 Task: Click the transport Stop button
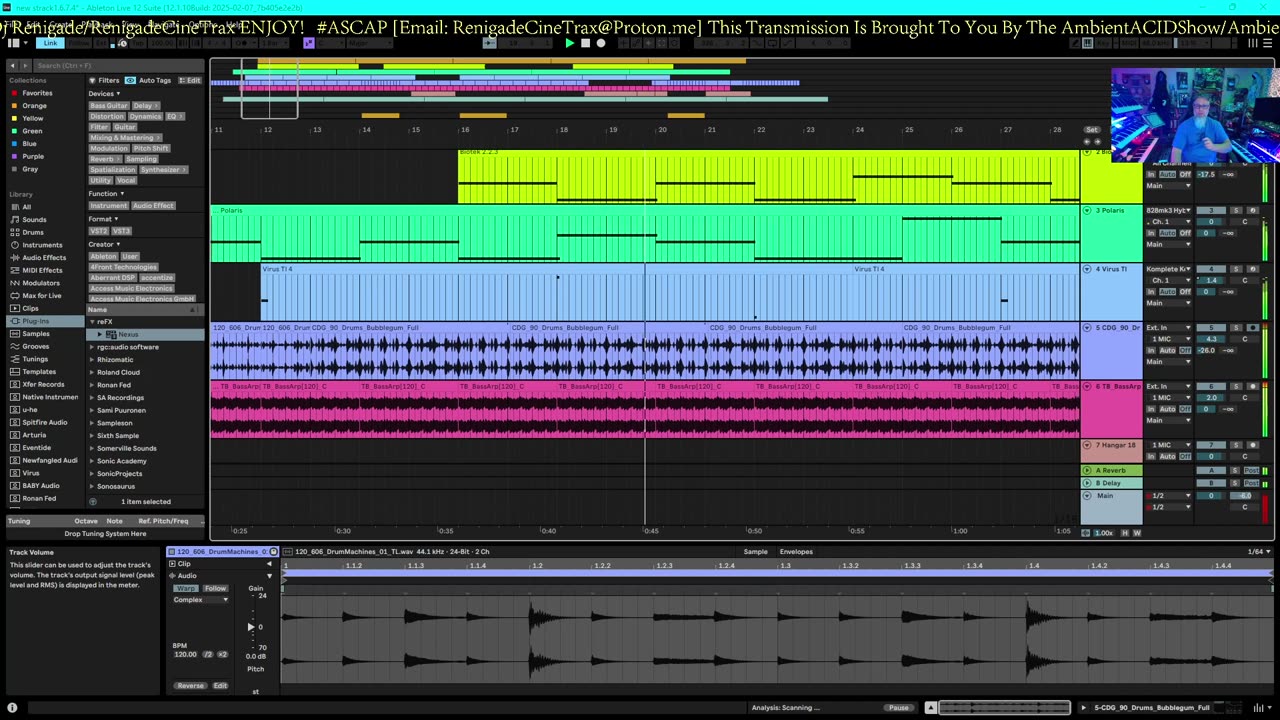585,43
